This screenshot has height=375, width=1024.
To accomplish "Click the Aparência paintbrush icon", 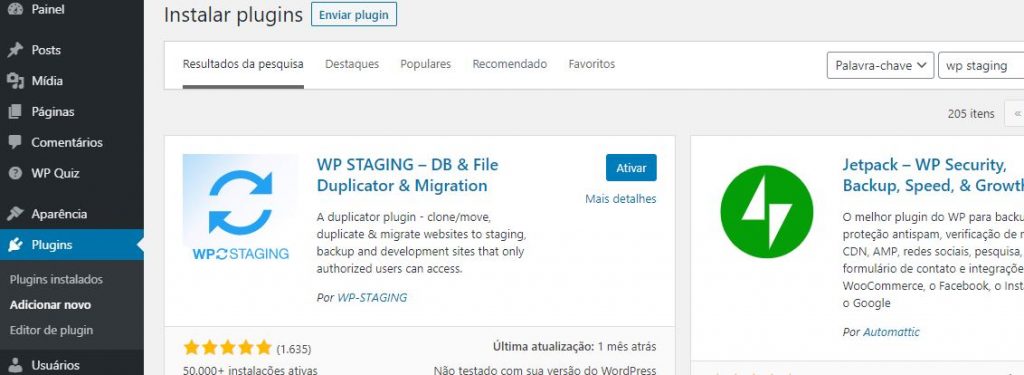I will point(15,214).
